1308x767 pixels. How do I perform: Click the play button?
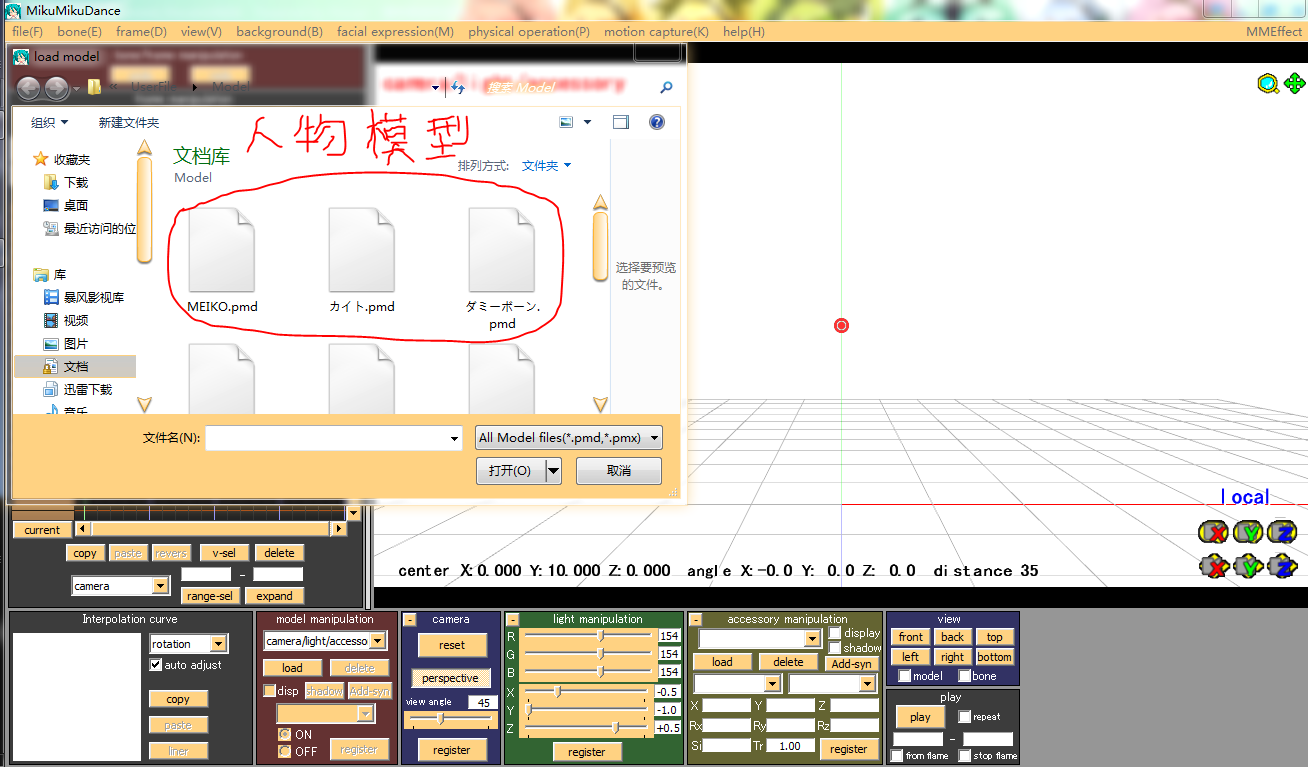920,717
